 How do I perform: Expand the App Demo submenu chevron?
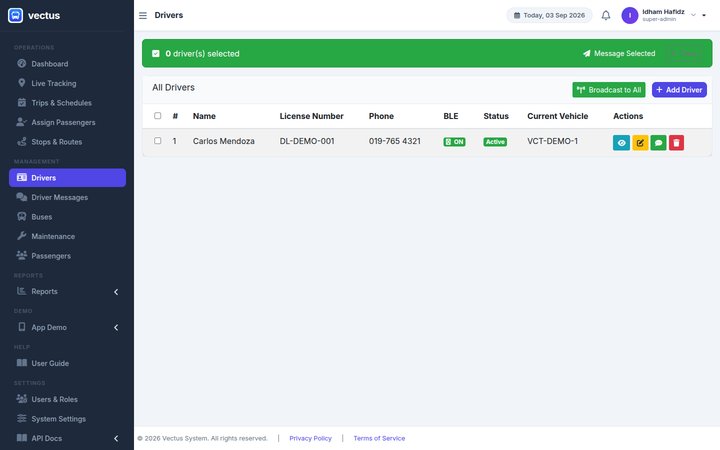[116, 327]
